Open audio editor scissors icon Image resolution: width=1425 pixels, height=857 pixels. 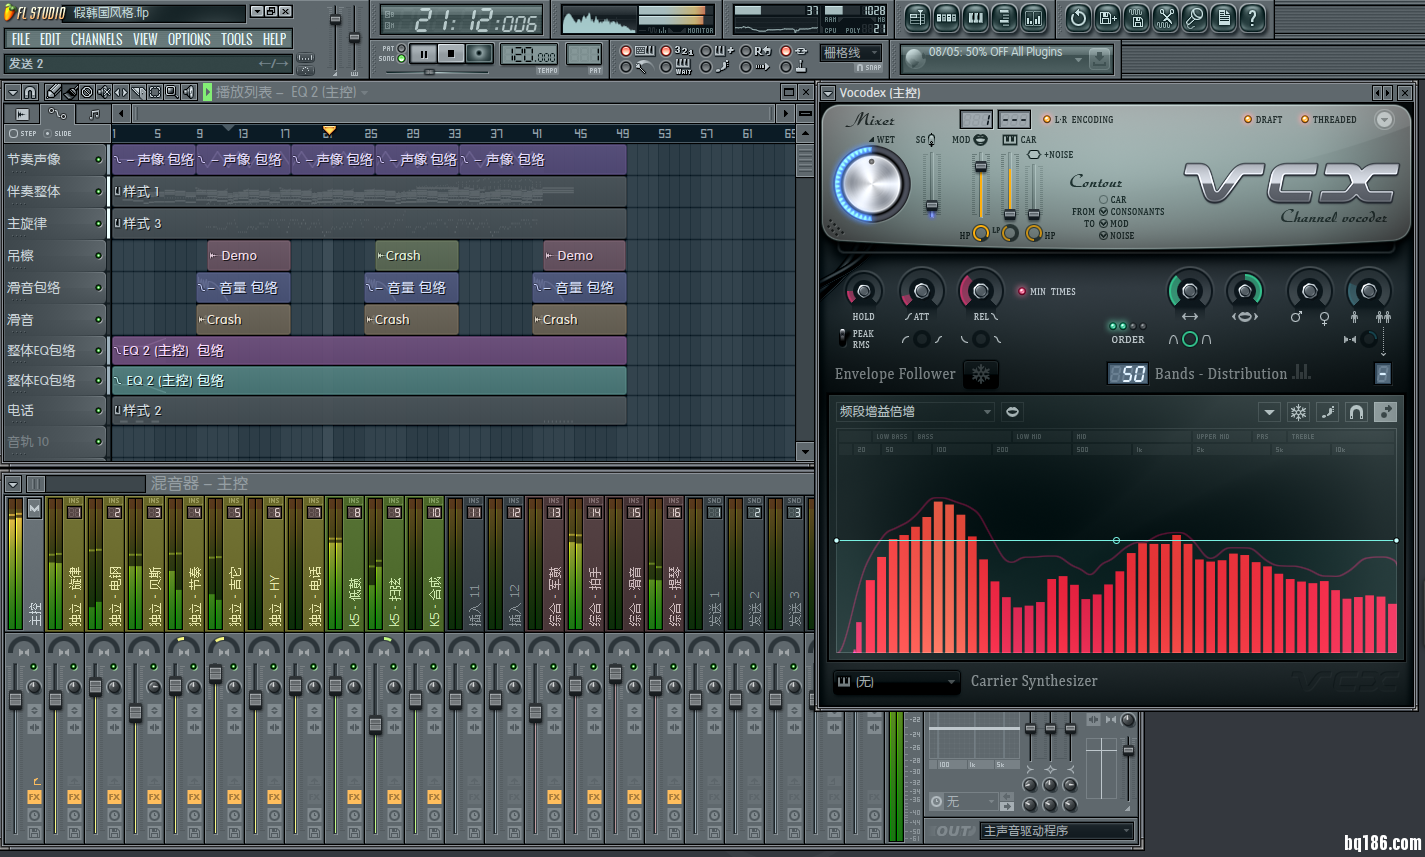pos(1165,17)
